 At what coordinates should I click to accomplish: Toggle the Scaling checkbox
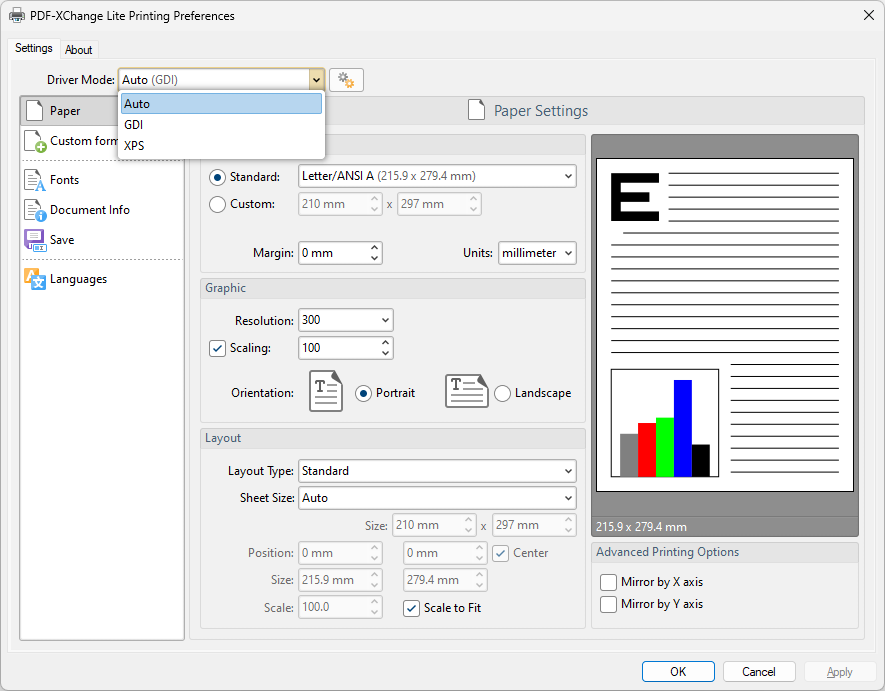click(217, 348)
